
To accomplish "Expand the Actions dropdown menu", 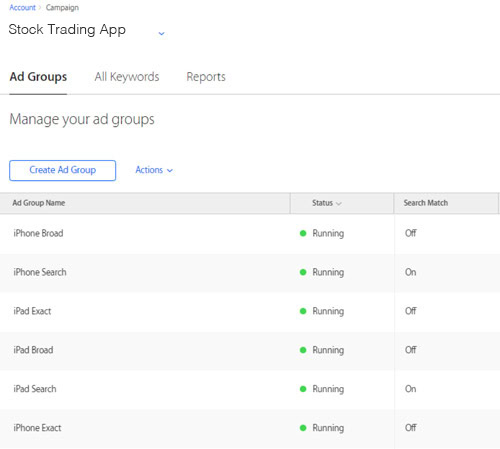I will click(x=154, y=170).
